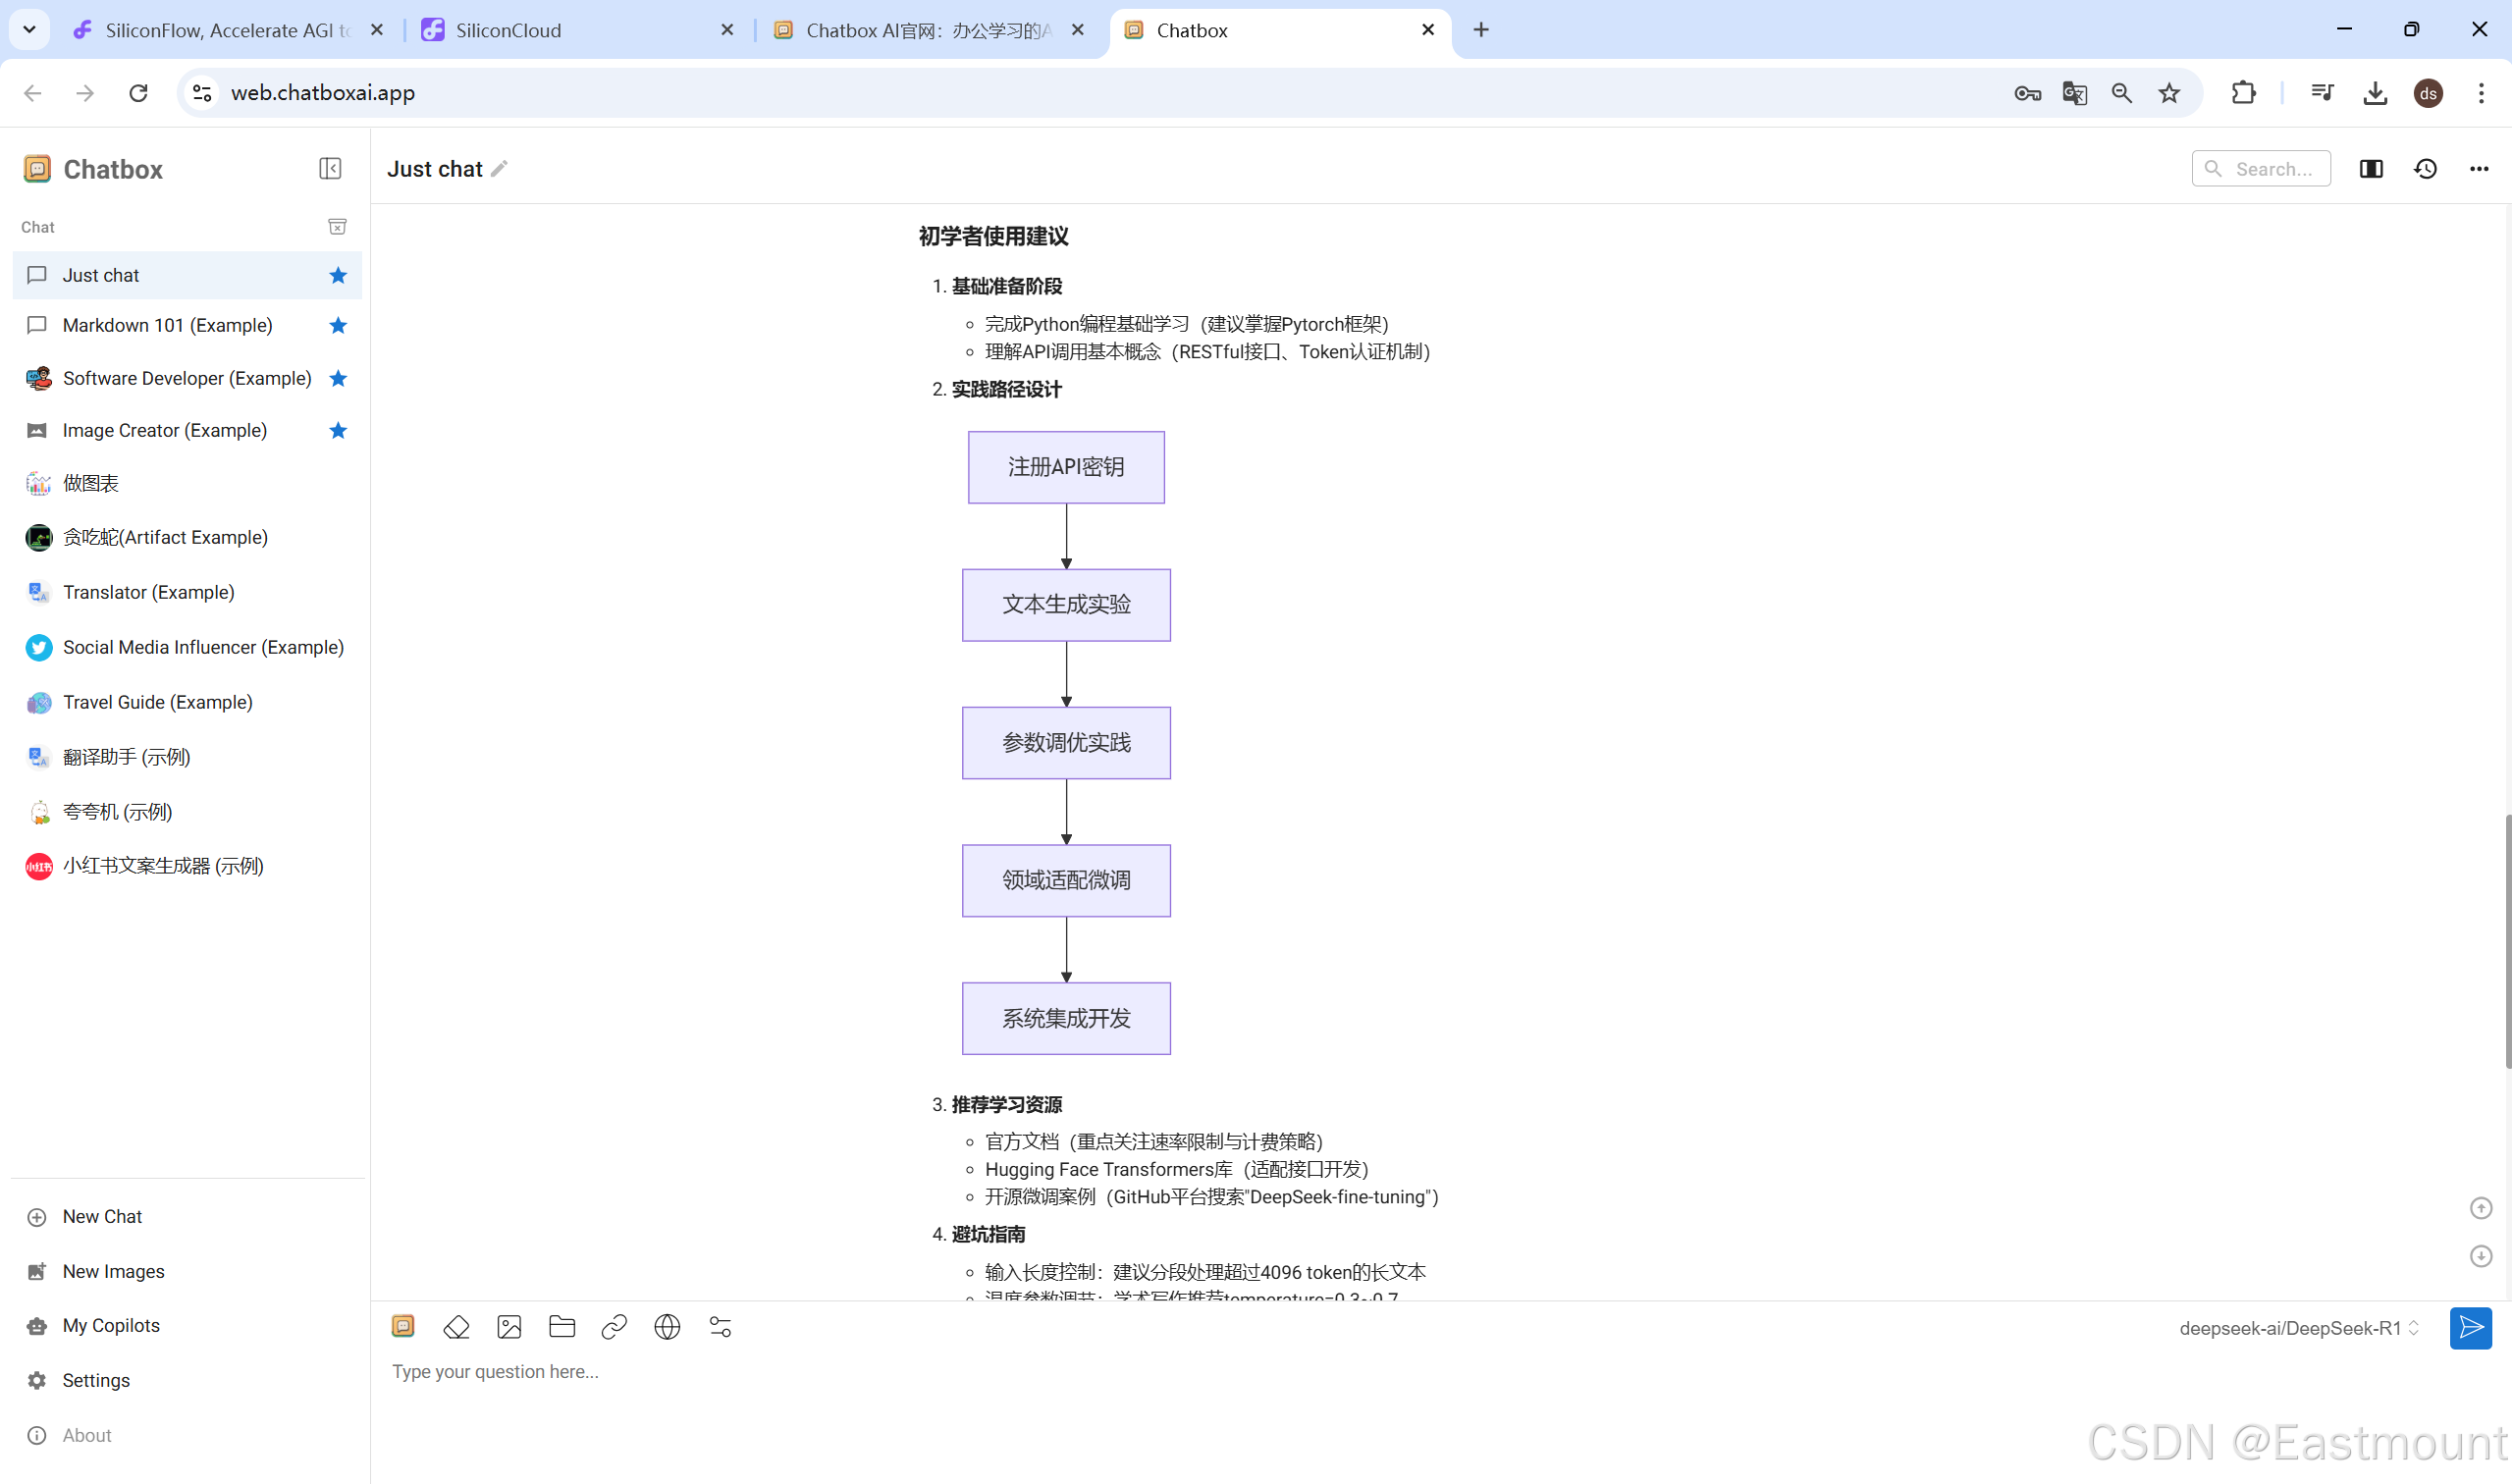Open the chat history clock icon
The width and height of the screenshot is (2512, 1484).
point(2425,169)
